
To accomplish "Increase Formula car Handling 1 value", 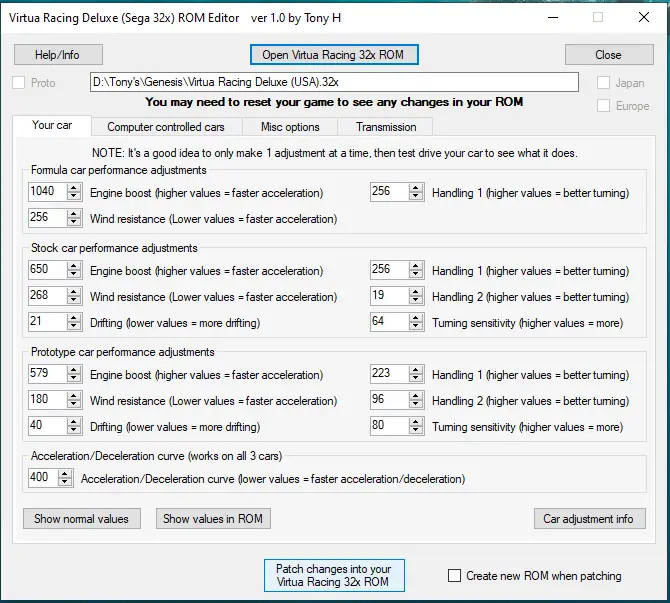I will pos(416,188).
